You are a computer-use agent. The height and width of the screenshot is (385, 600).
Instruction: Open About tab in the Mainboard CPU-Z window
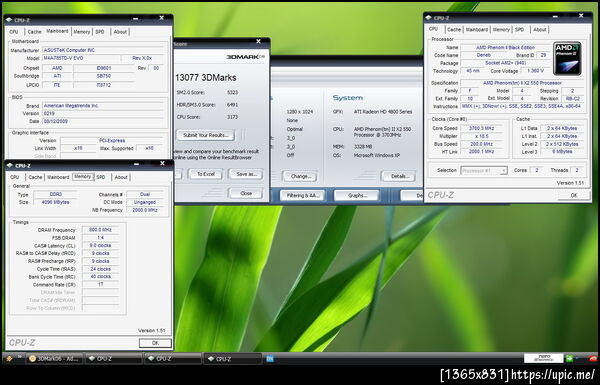120,32
